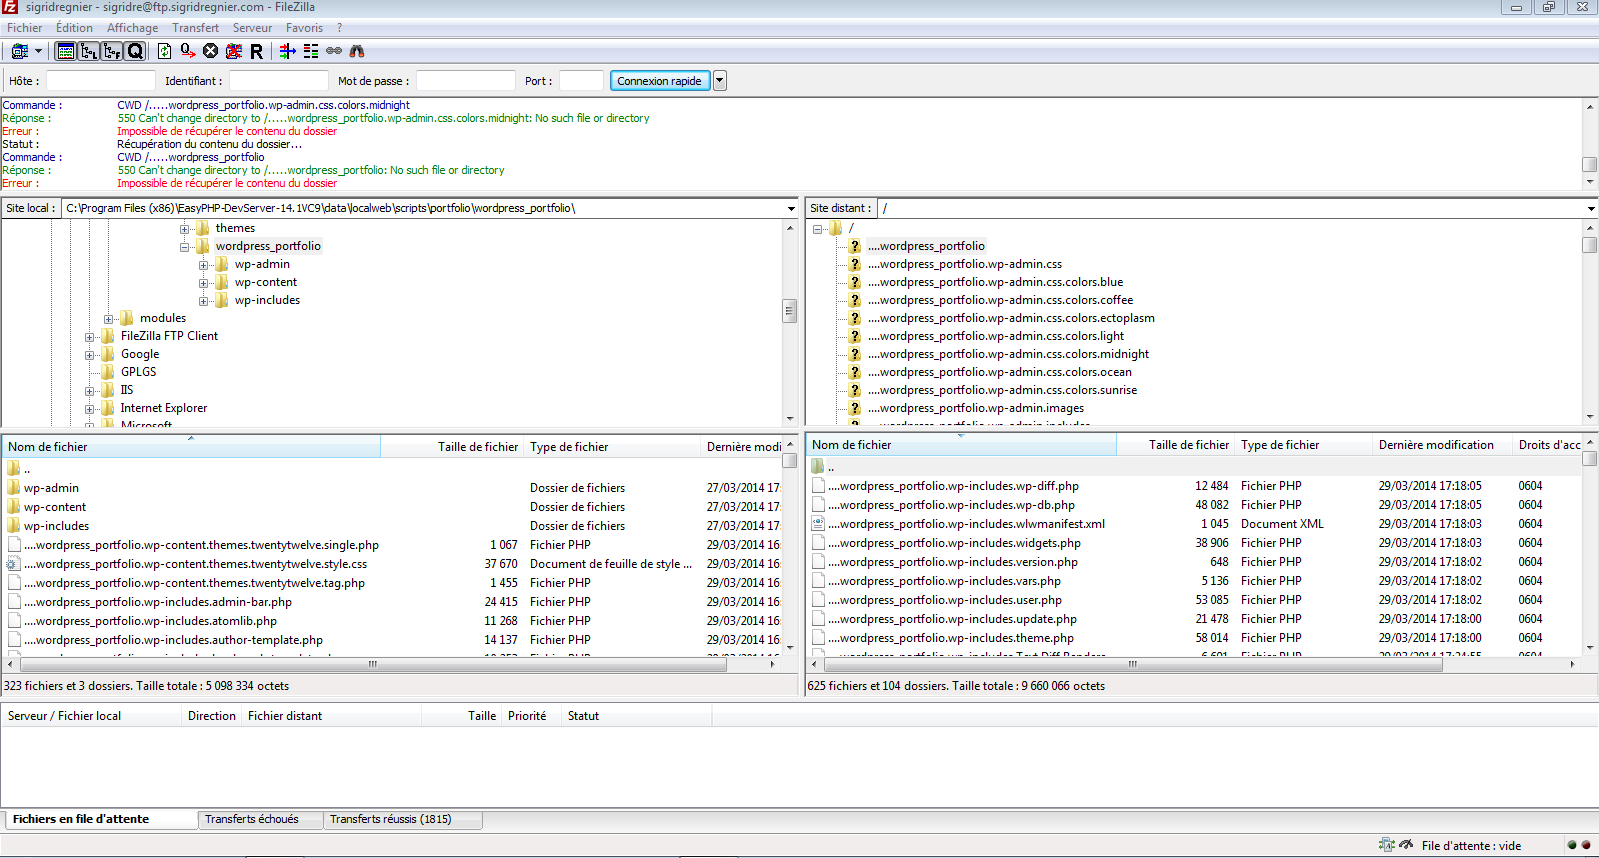This screenshot has height=858, width=1599.
Task: Expand the wp-content tree node
Action: point(204,283)
